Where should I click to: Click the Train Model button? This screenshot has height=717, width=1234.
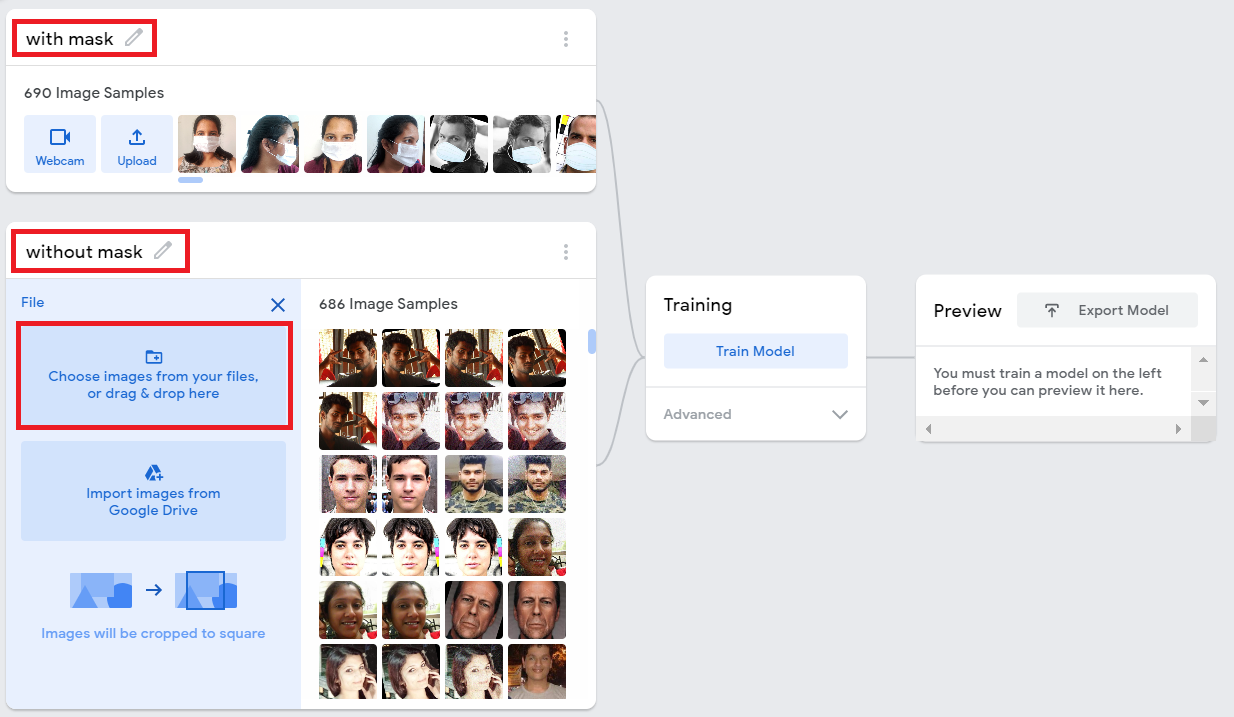click(756, 351)
